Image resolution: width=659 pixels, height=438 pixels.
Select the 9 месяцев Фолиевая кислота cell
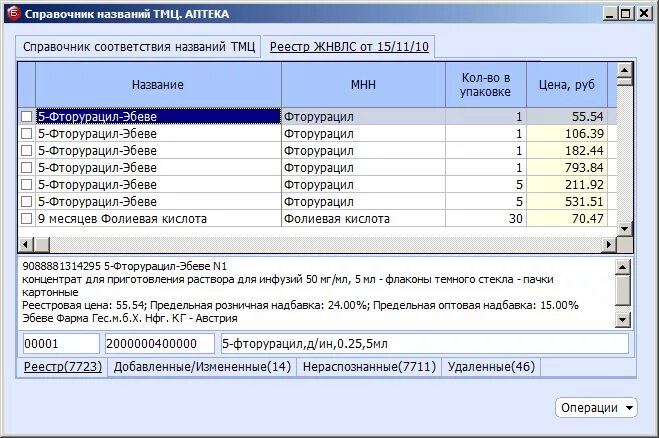158,219
